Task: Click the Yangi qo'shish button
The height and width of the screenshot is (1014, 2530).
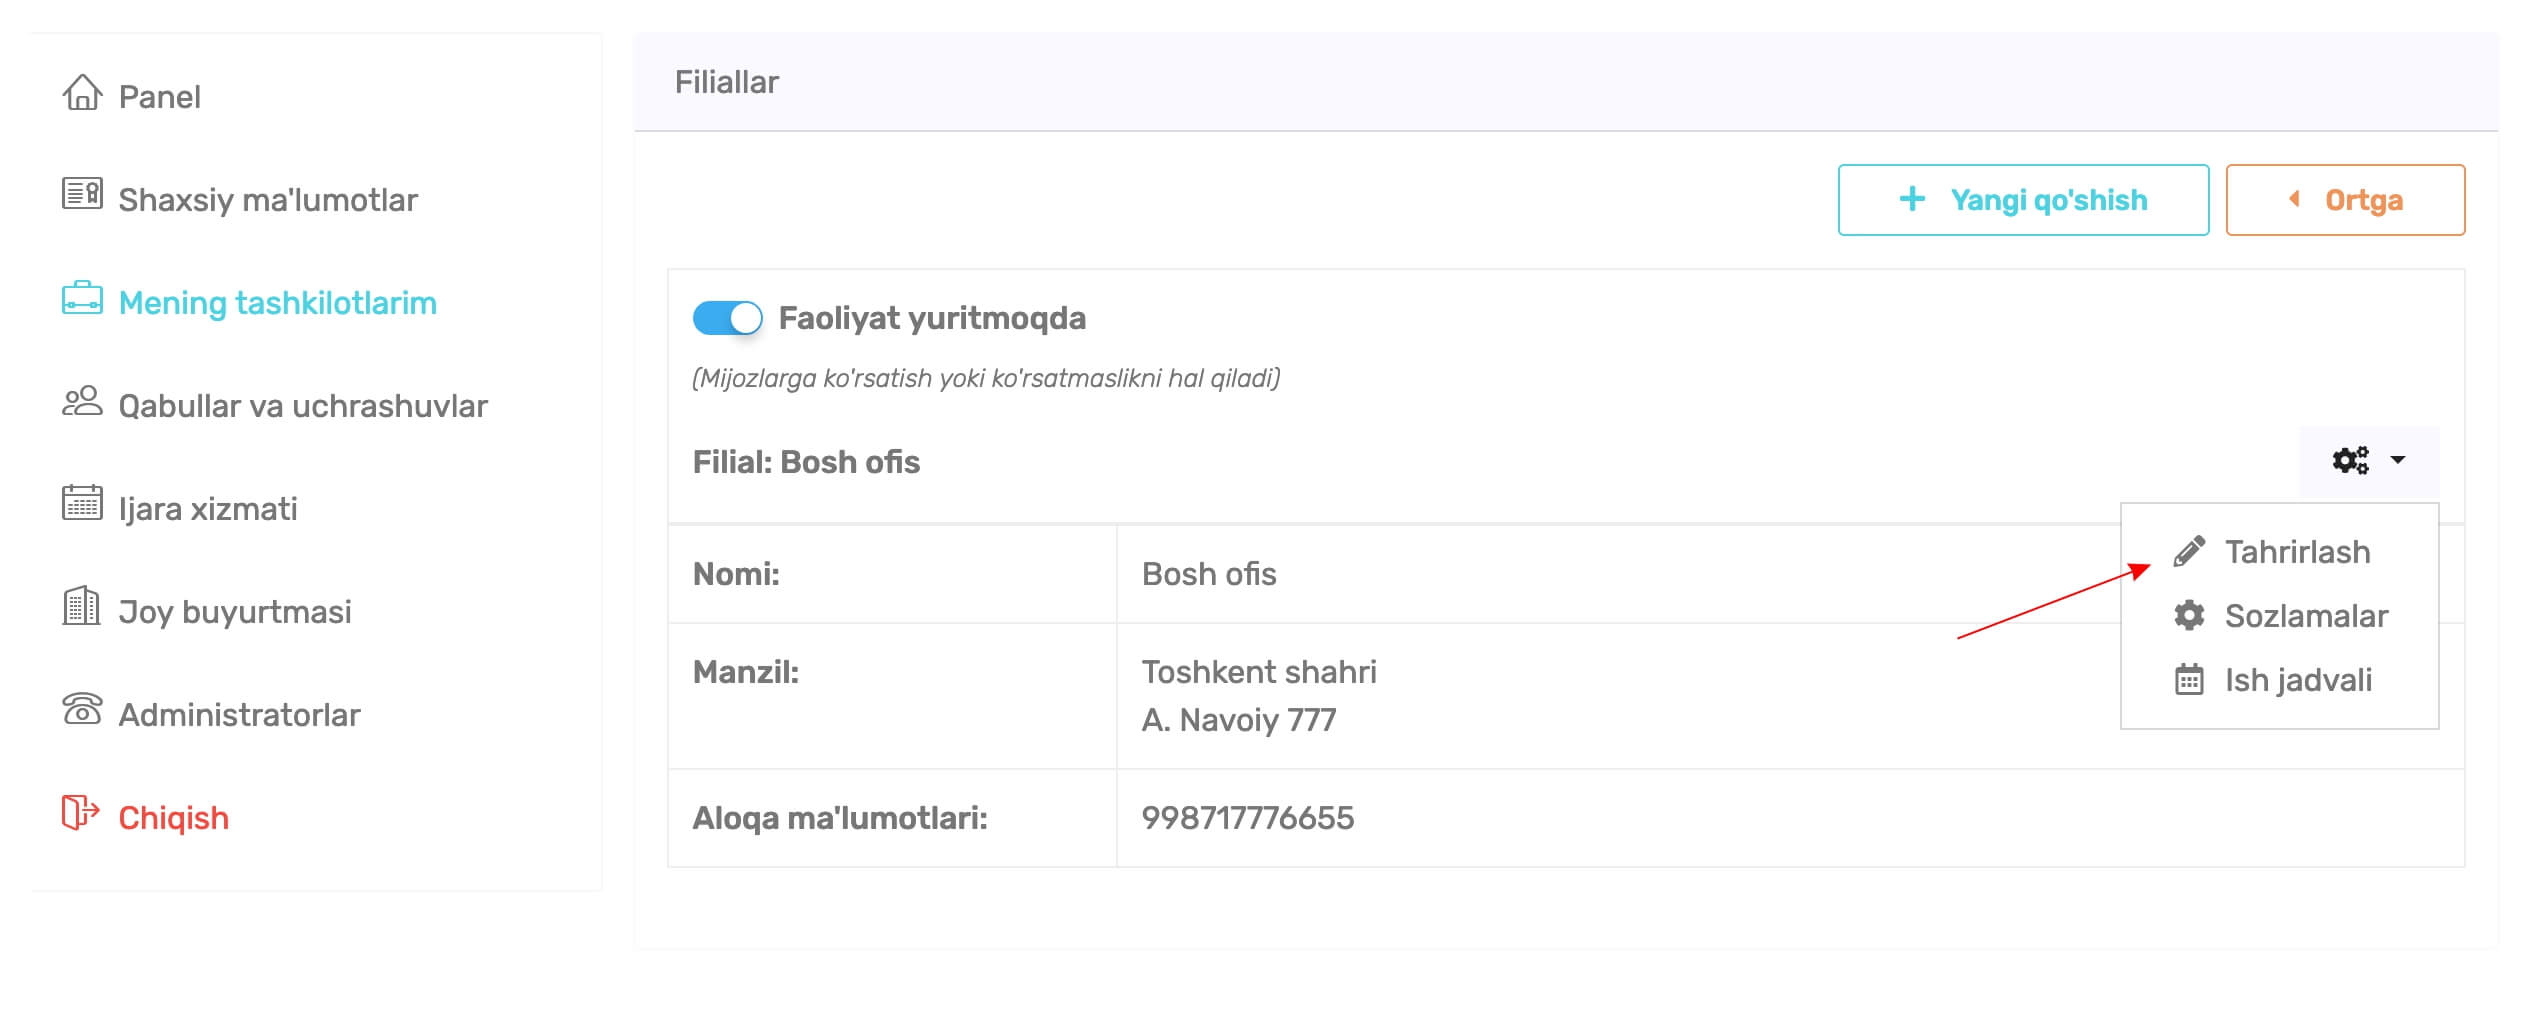Action: pyautogui.click(x=2023, y=199)
